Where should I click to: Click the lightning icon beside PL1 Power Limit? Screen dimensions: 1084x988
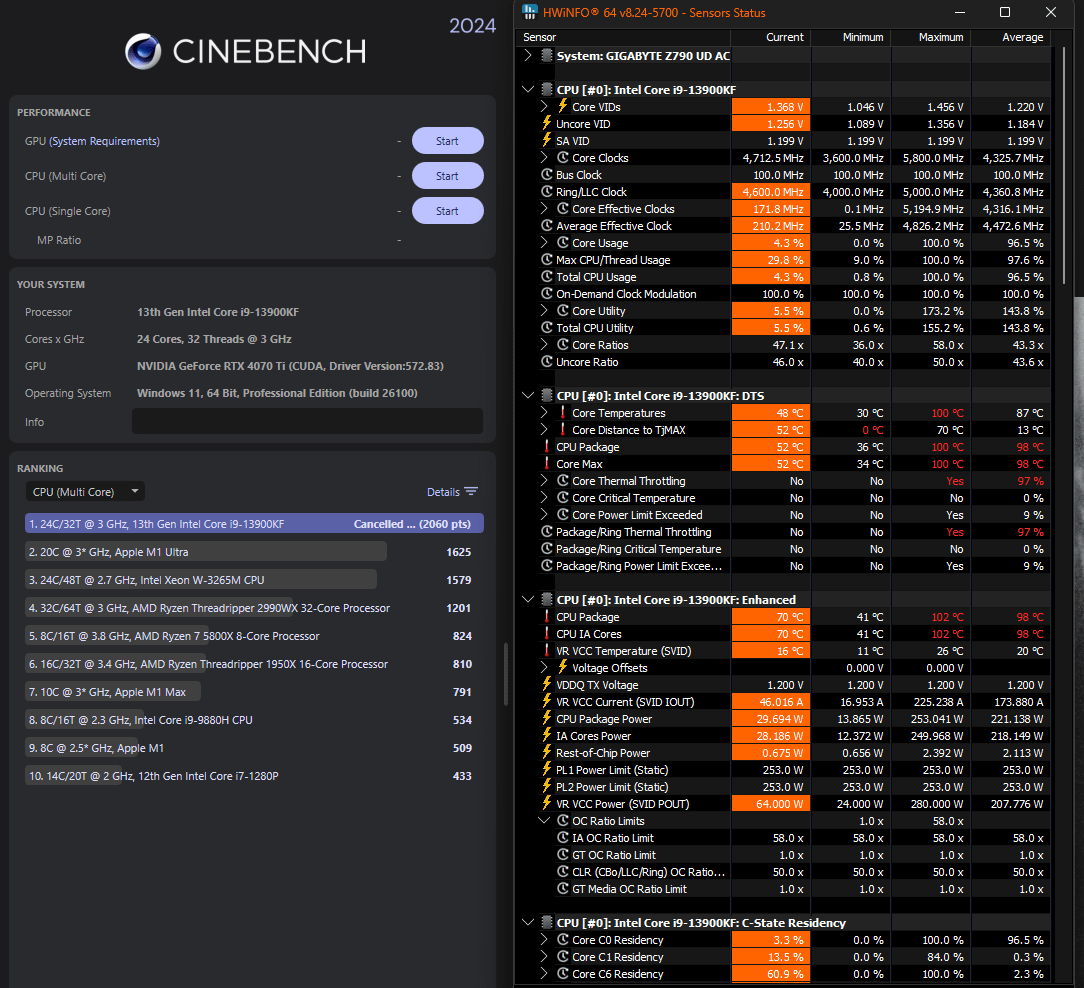click(x=547, y=770)
